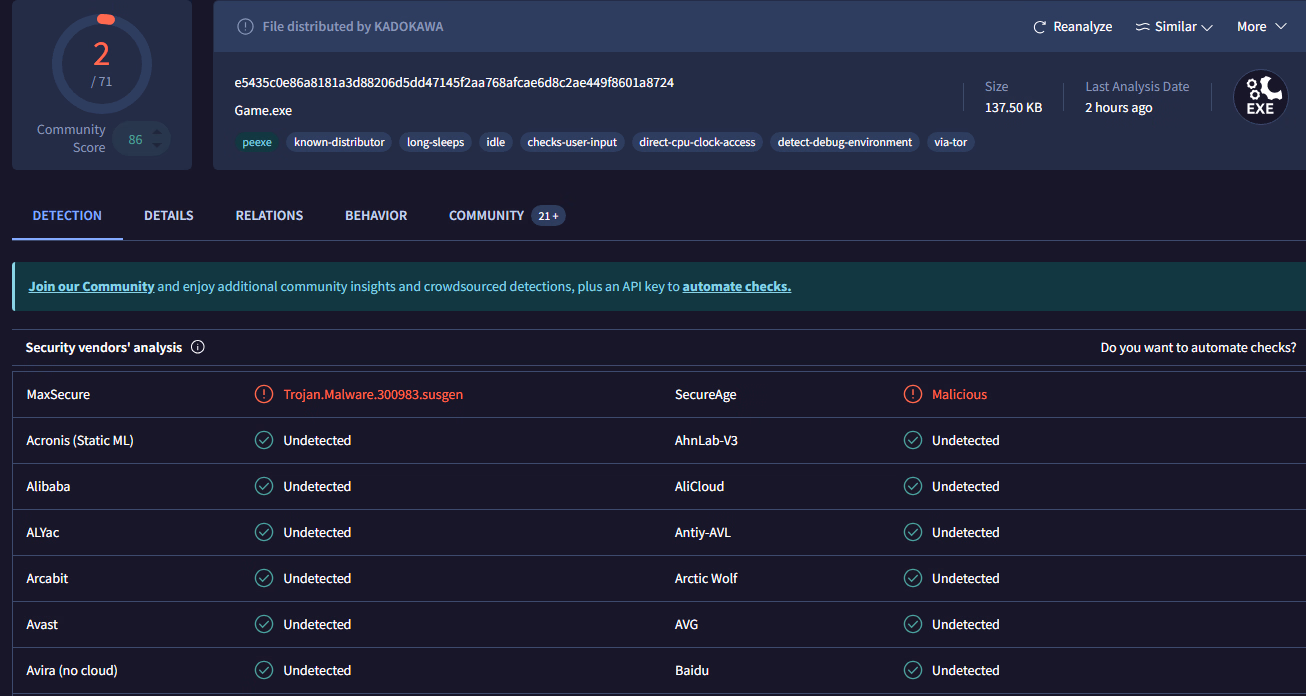Click the red warning icon for MaxSecure detection
The width and height of the screenshot is (1306, 696).
coord(264,395)
